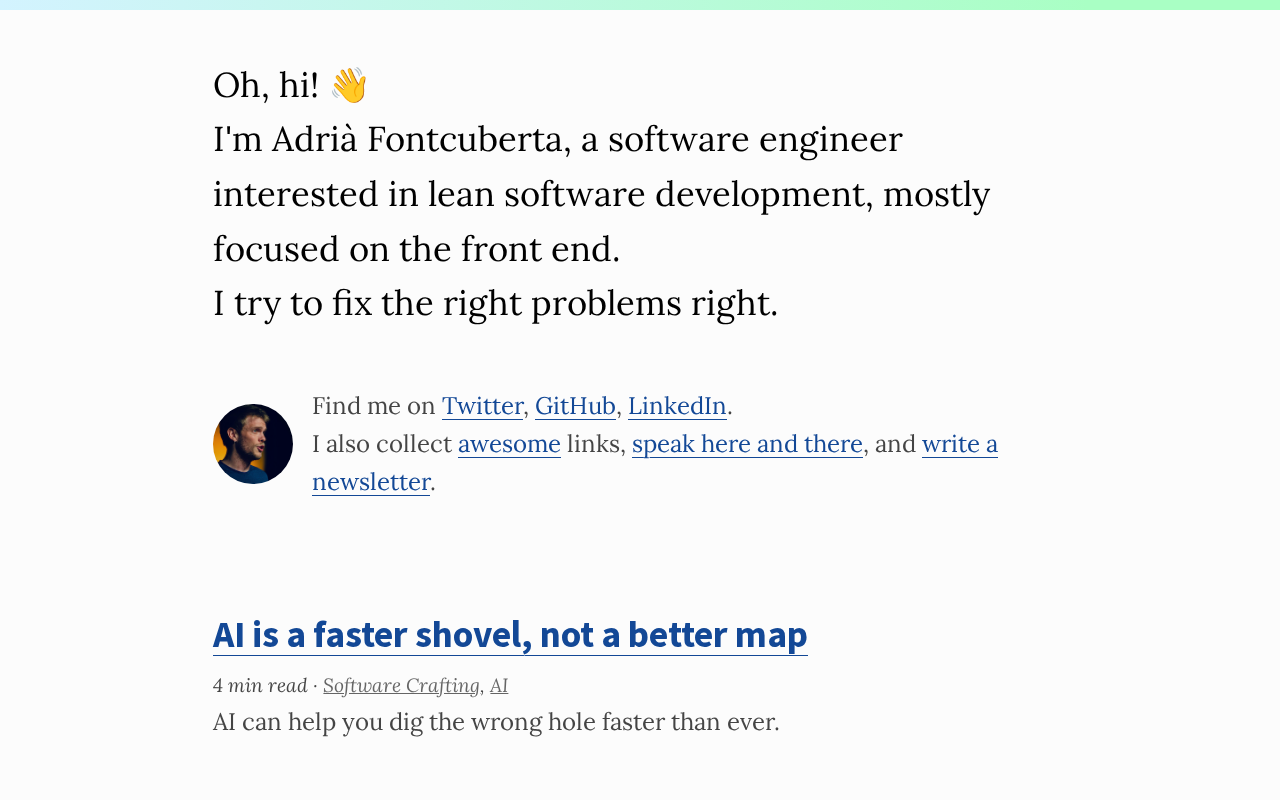Open the "speak here and there" link
Viewport: 1280px width, 800px height.
(747, 444)
